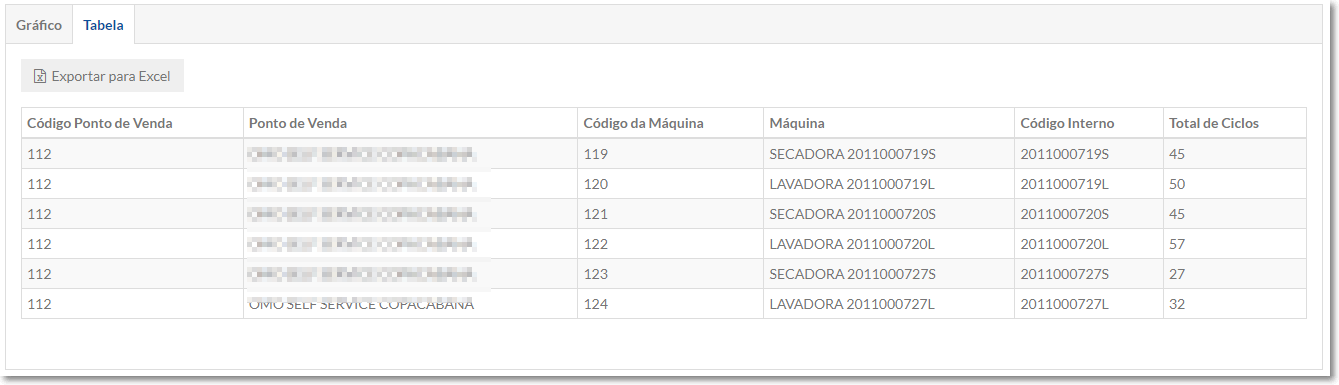
Task: Click the LAVADORA 2011000720L cell
Action: click(889, 244)
